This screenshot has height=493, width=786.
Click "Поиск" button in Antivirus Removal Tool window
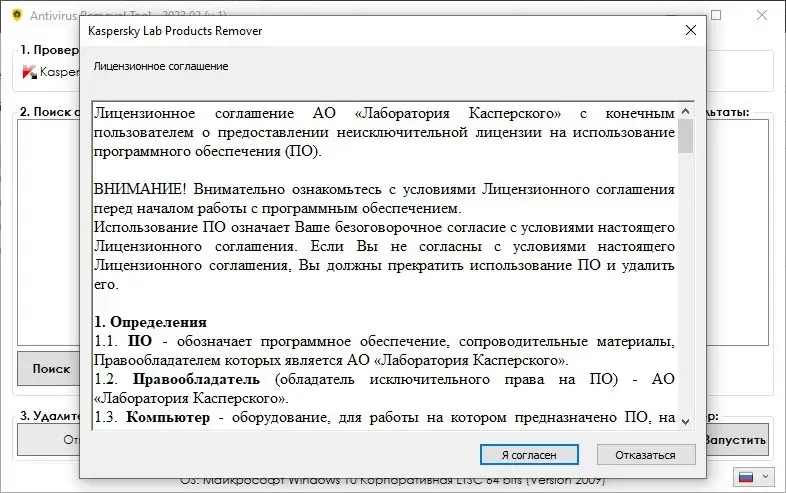(x=48, y=369)
